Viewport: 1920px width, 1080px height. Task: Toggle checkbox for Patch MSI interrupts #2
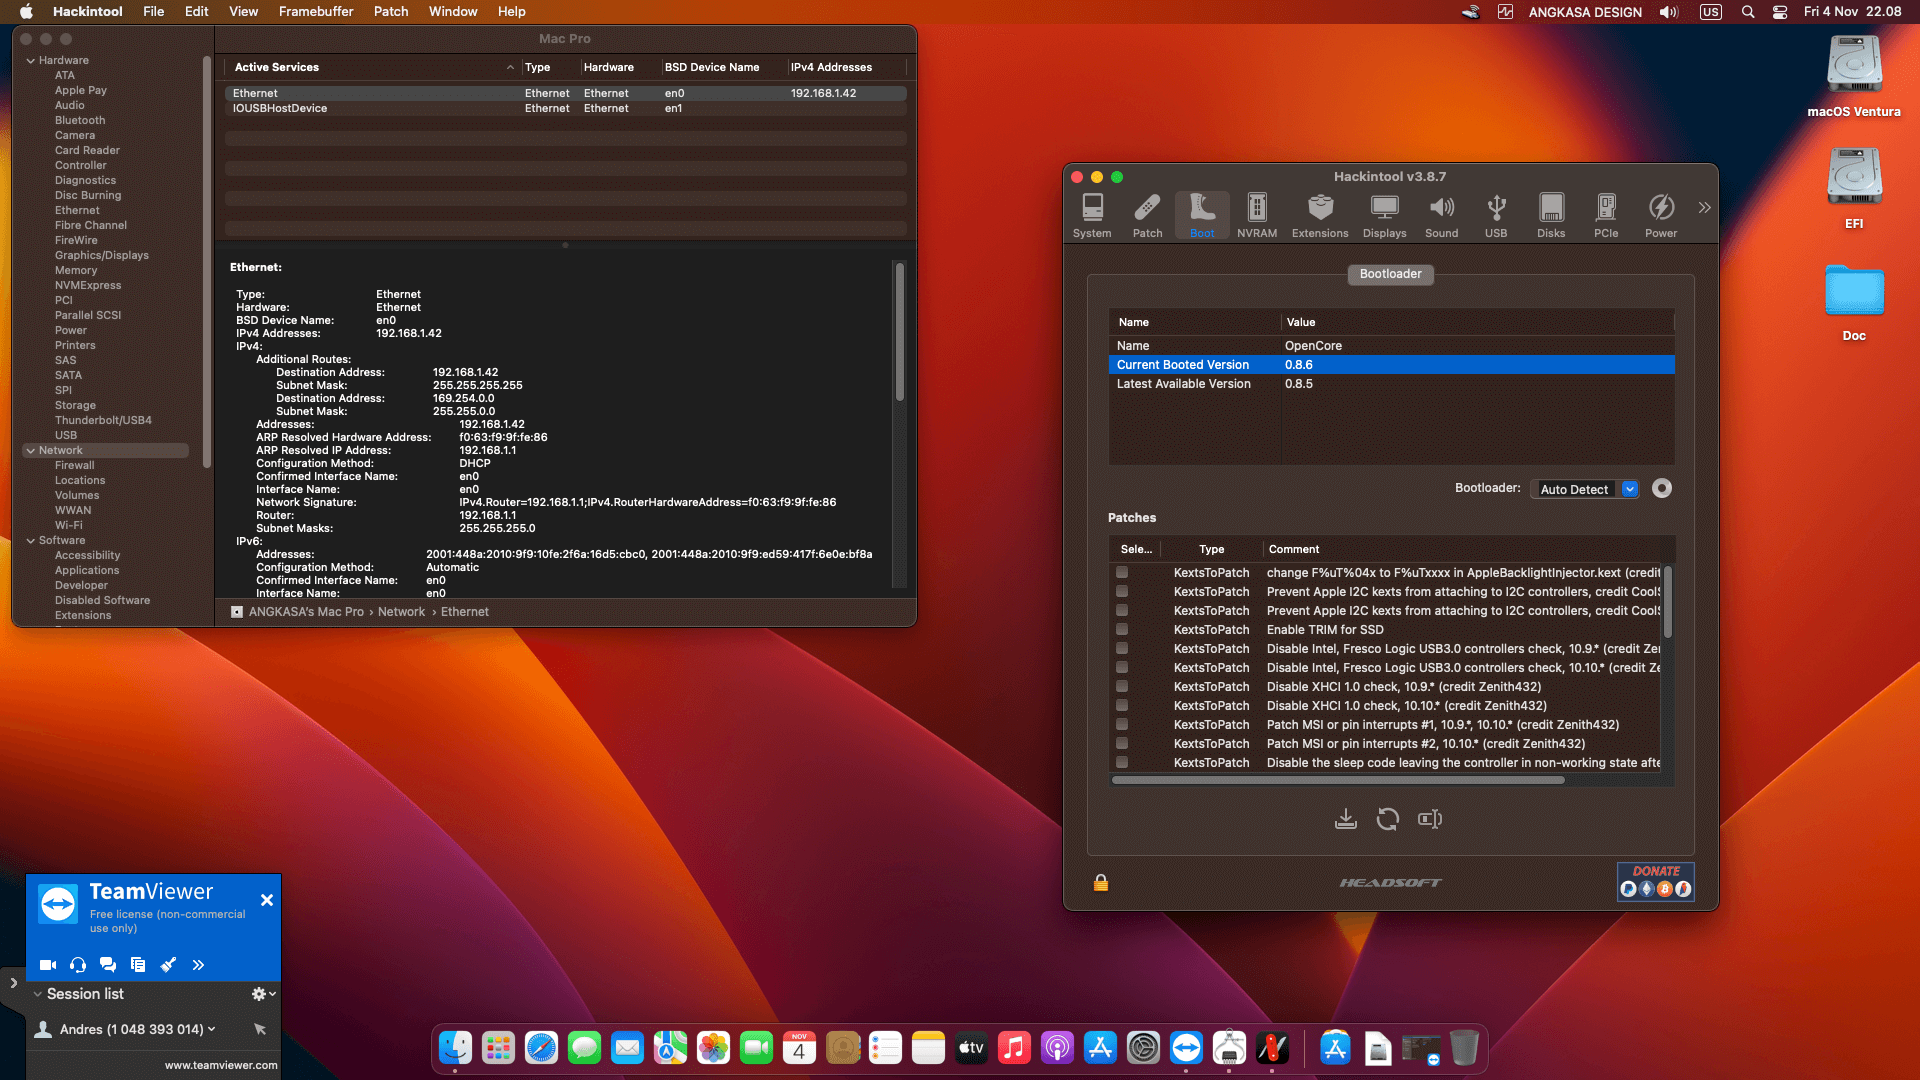[x=1122, y=743]
